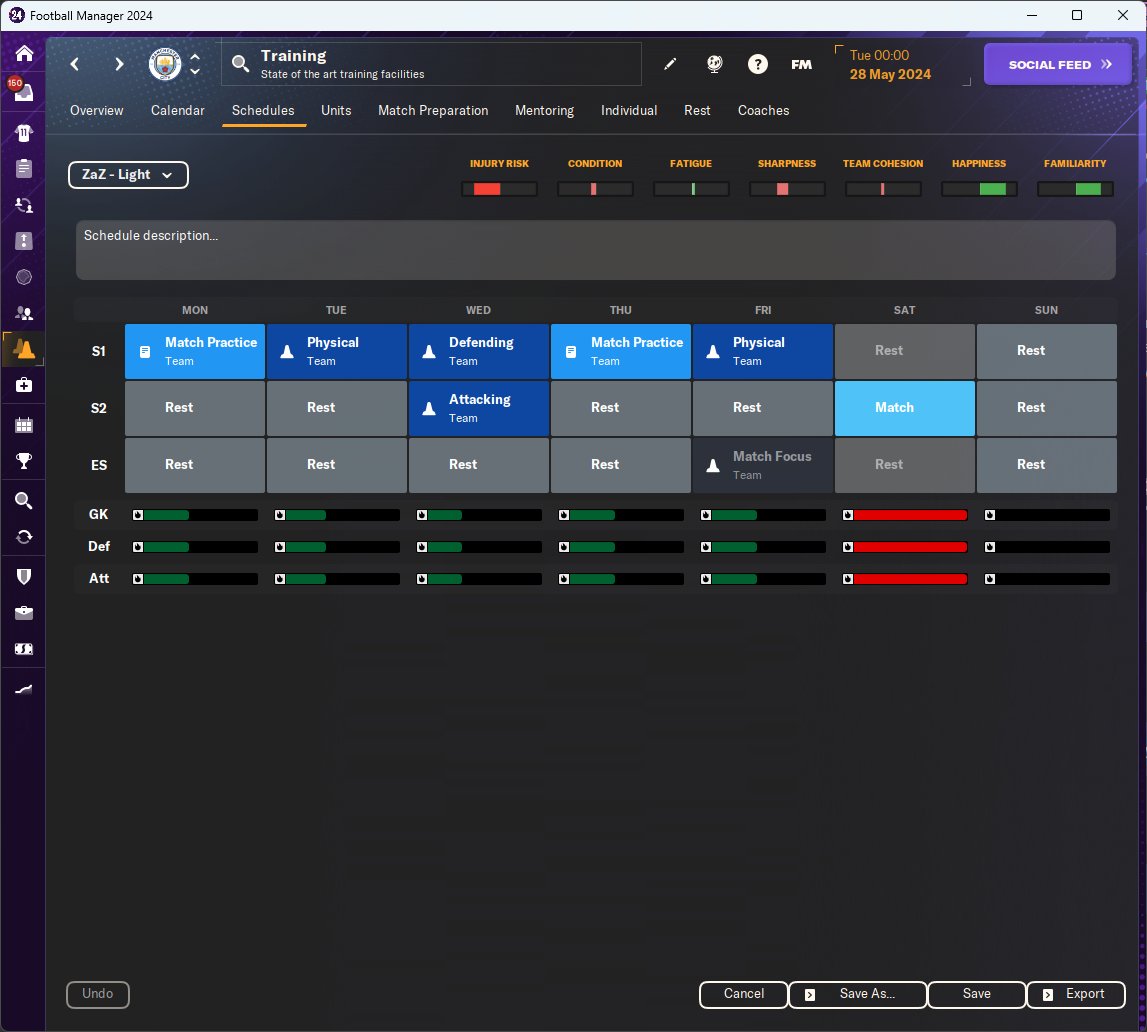Open the Club Vision briefcase icon

[x=23, y=613]
